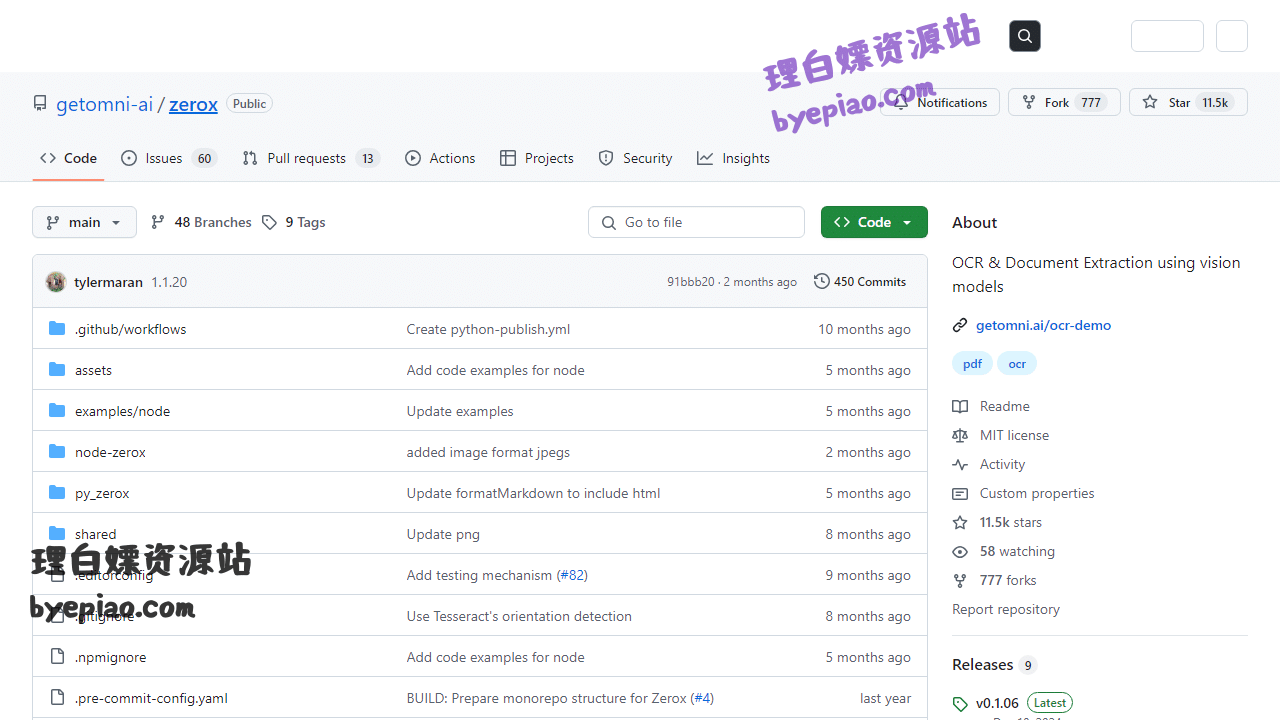Click the file icon beside .npmignore

(x=57, y=657)
